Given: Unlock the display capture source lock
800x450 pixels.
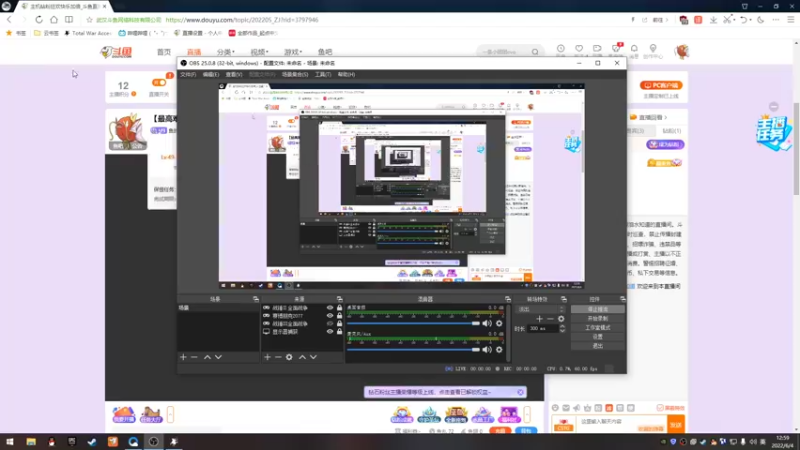Looking at the screenshot, I should click(x=339, y=332).
